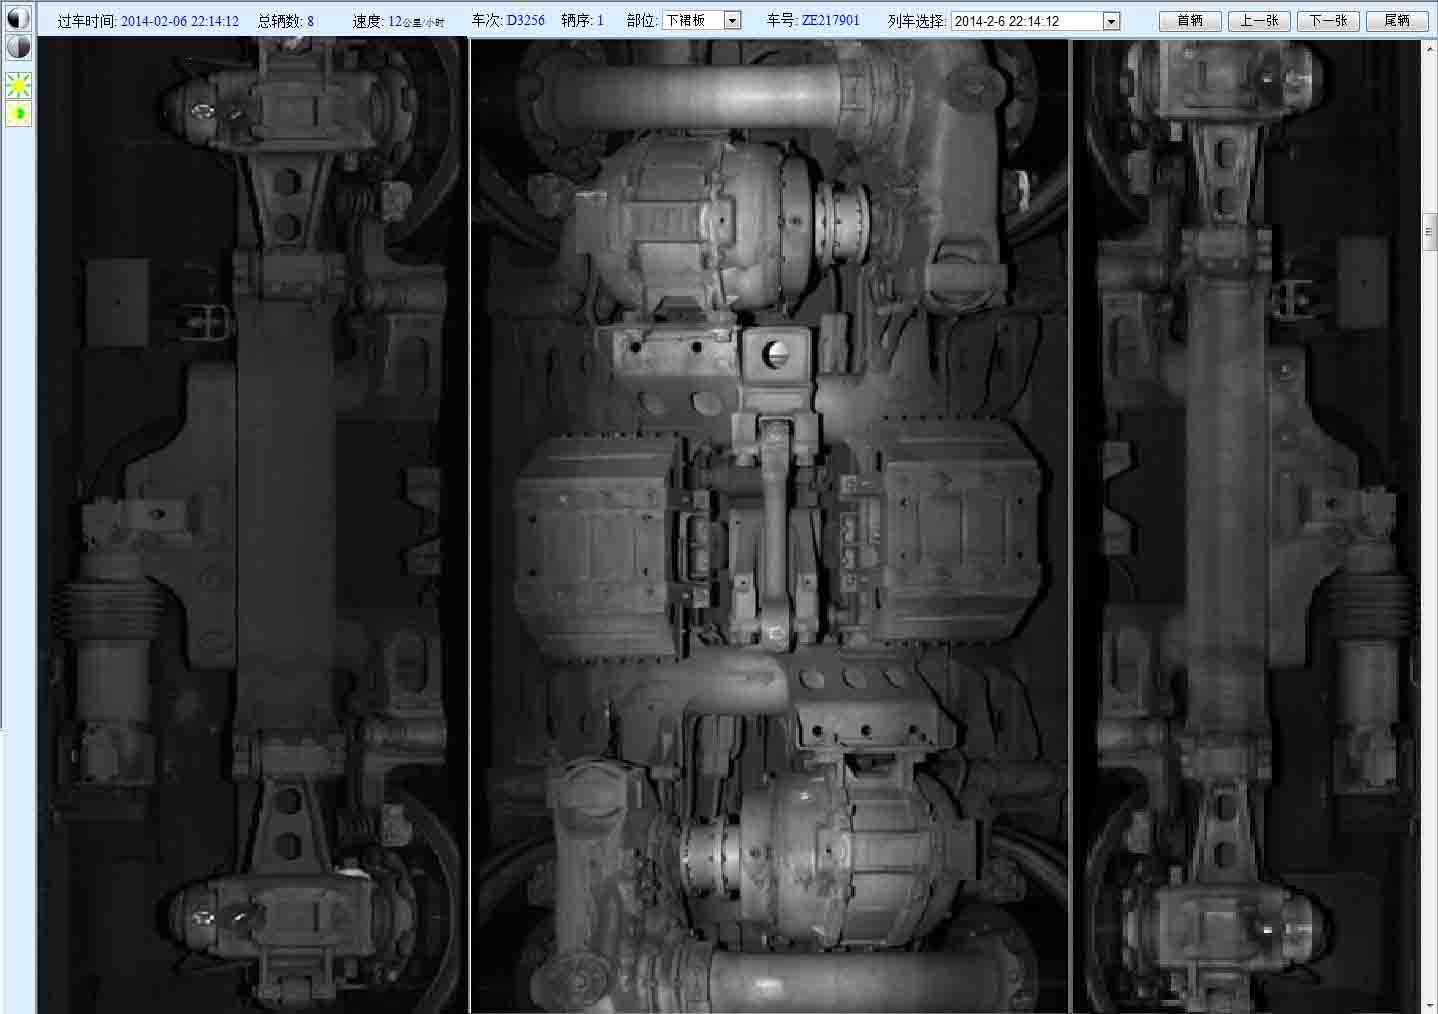Click the vertical scrollbar thumb
The height and width of the screenshot is (1014, 1438).
pyautogui.click(x=1430, y=233)
